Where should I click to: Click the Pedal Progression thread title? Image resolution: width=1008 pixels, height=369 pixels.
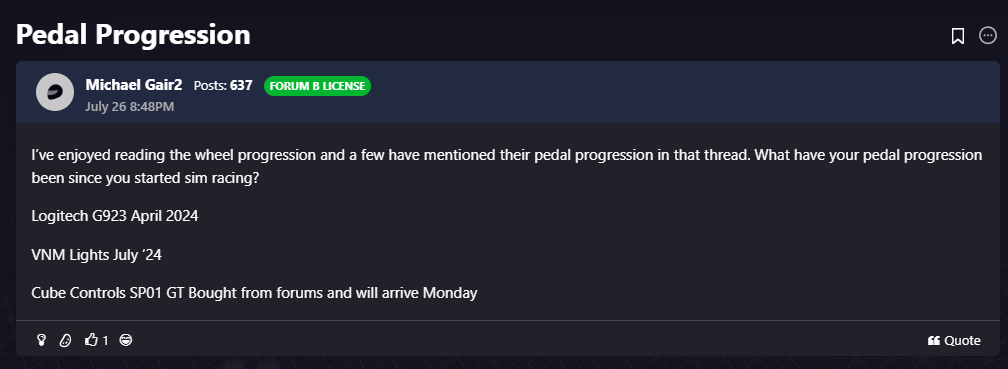133,35
